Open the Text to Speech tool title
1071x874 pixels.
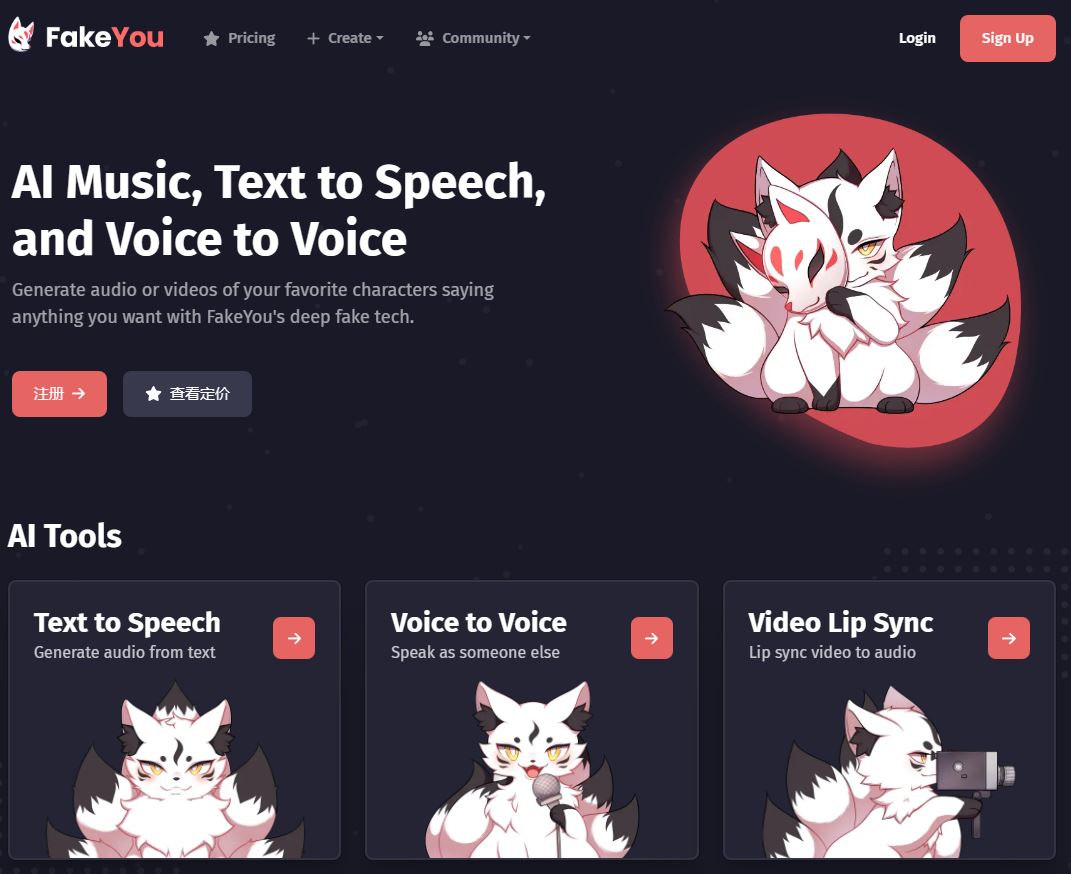pyautogui.click(x=127, y=622)
